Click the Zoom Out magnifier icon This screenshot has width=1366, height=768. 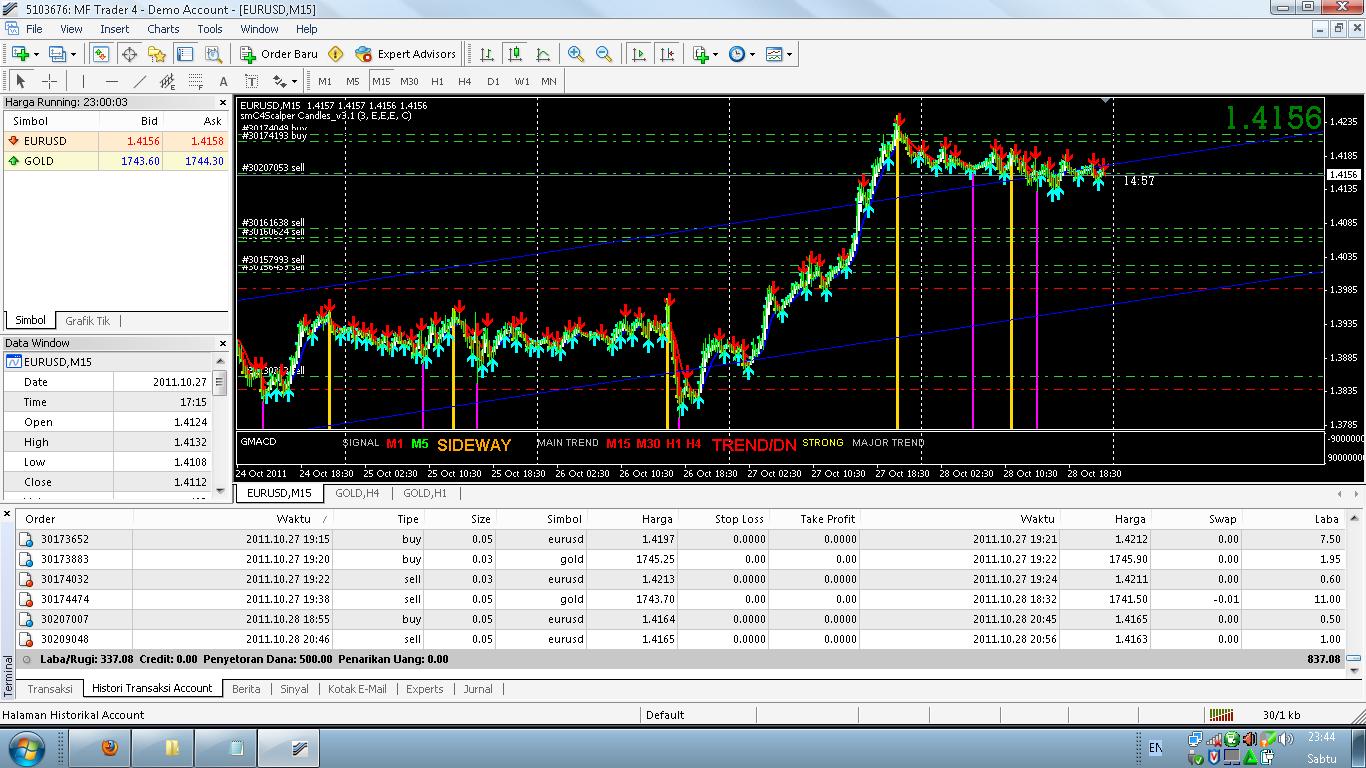(x=604, y=54)
